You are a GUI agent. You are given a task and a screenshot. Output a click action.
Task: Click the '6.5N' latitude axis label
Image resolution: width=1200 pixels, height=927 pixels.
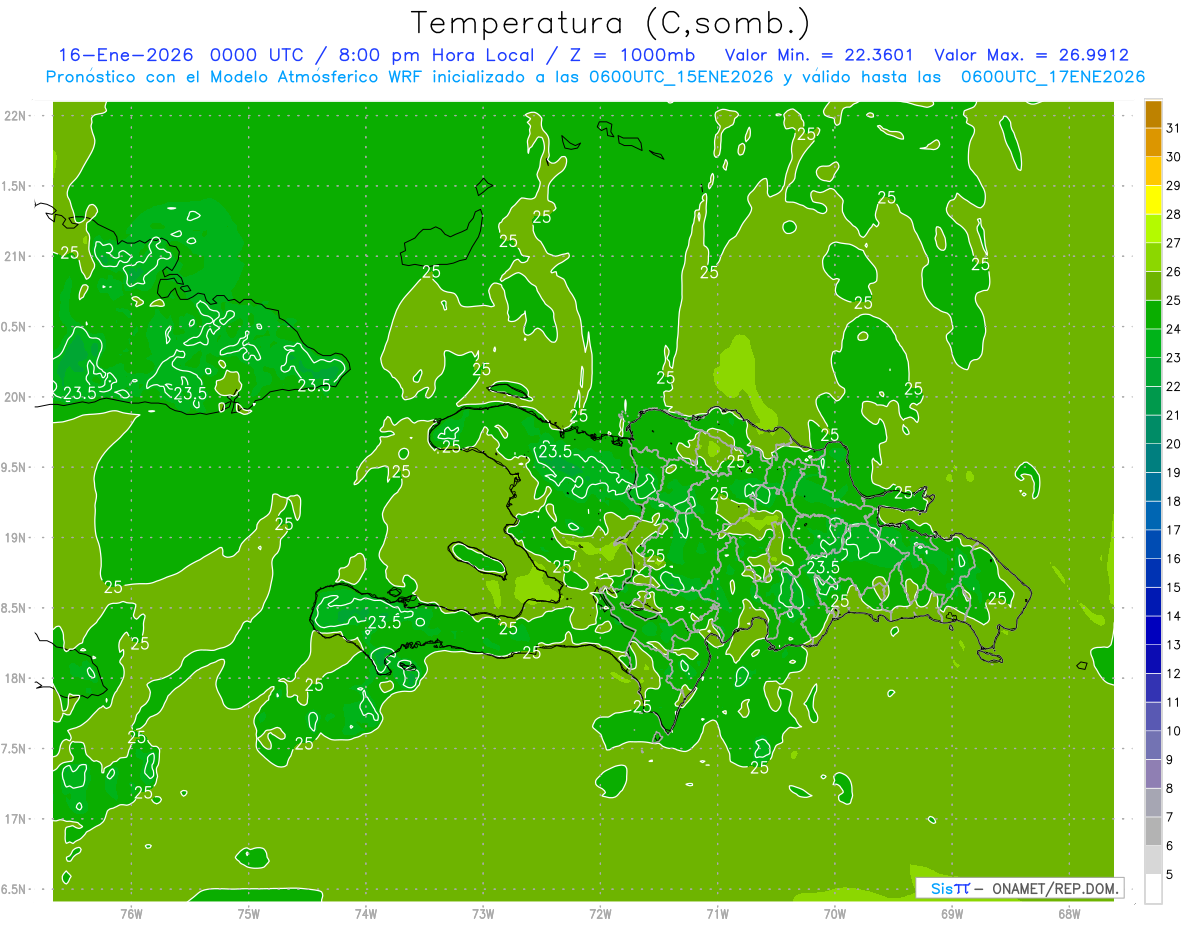pos(14,889)
